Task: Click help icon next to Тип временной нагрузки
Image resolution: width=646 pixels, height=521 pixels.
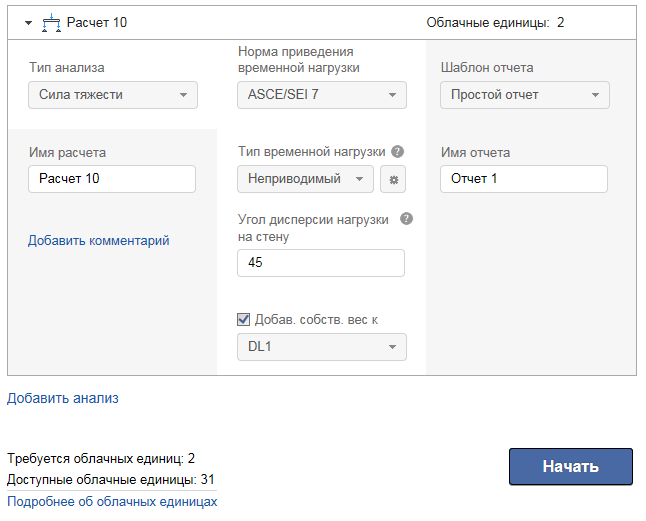Action: coord(397,152)
